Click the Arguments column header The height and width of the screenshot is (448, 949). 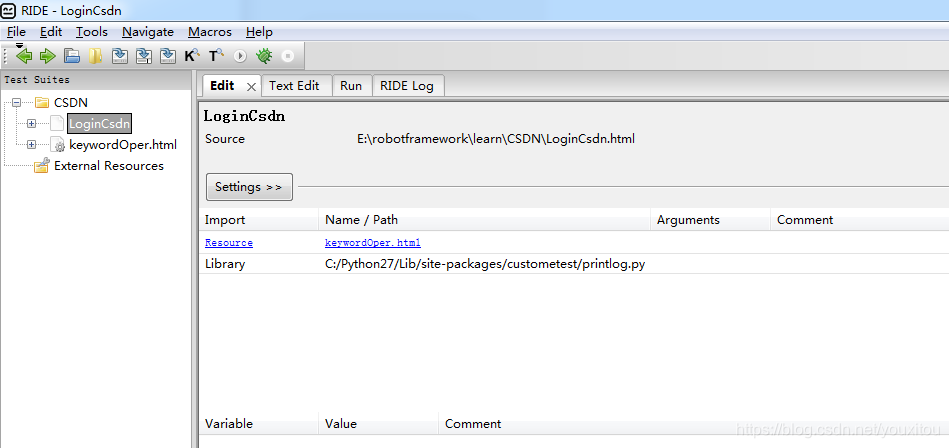(710, 220)
